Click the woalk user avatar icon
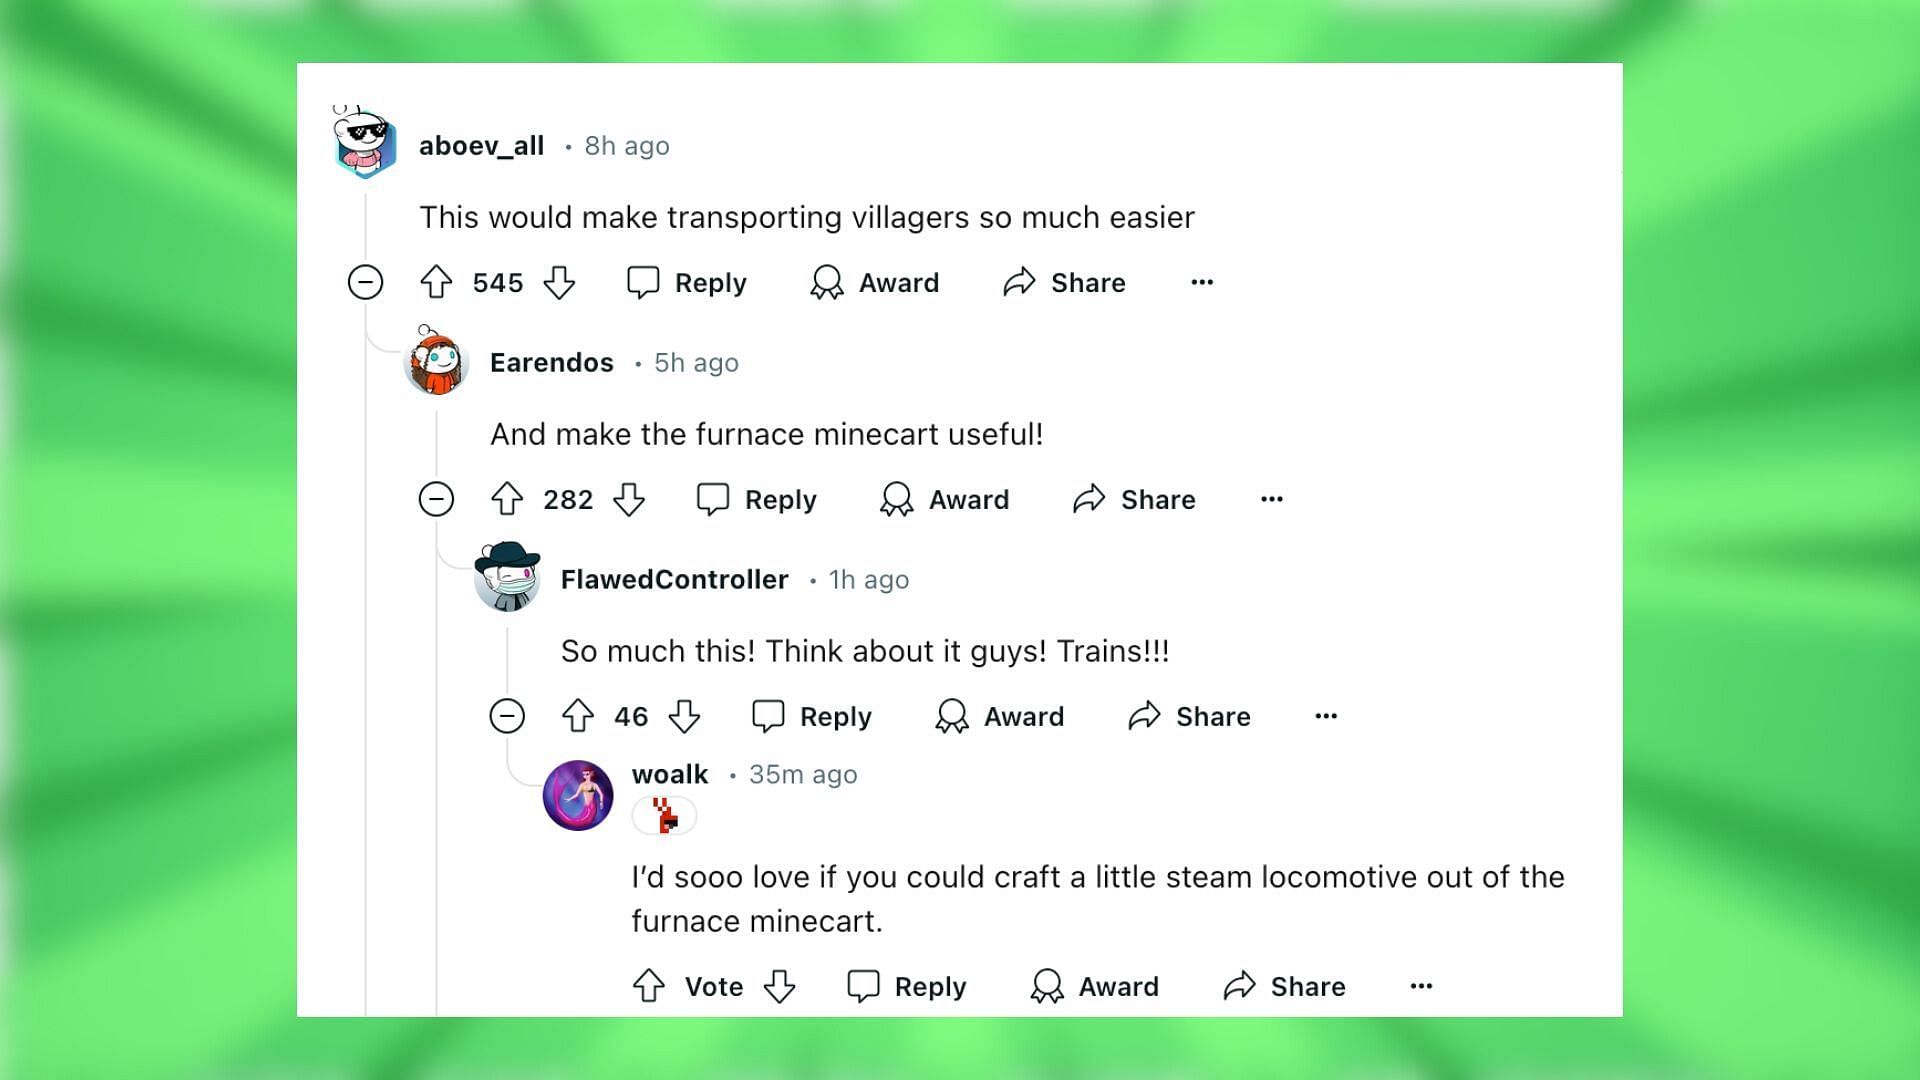 coord(578,793)
